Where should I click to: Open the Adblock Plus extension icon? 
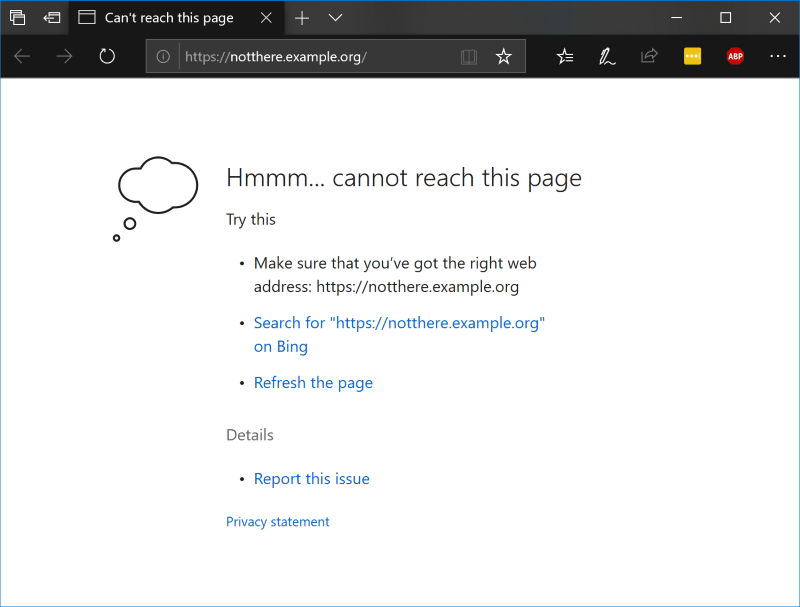point(735,56)
